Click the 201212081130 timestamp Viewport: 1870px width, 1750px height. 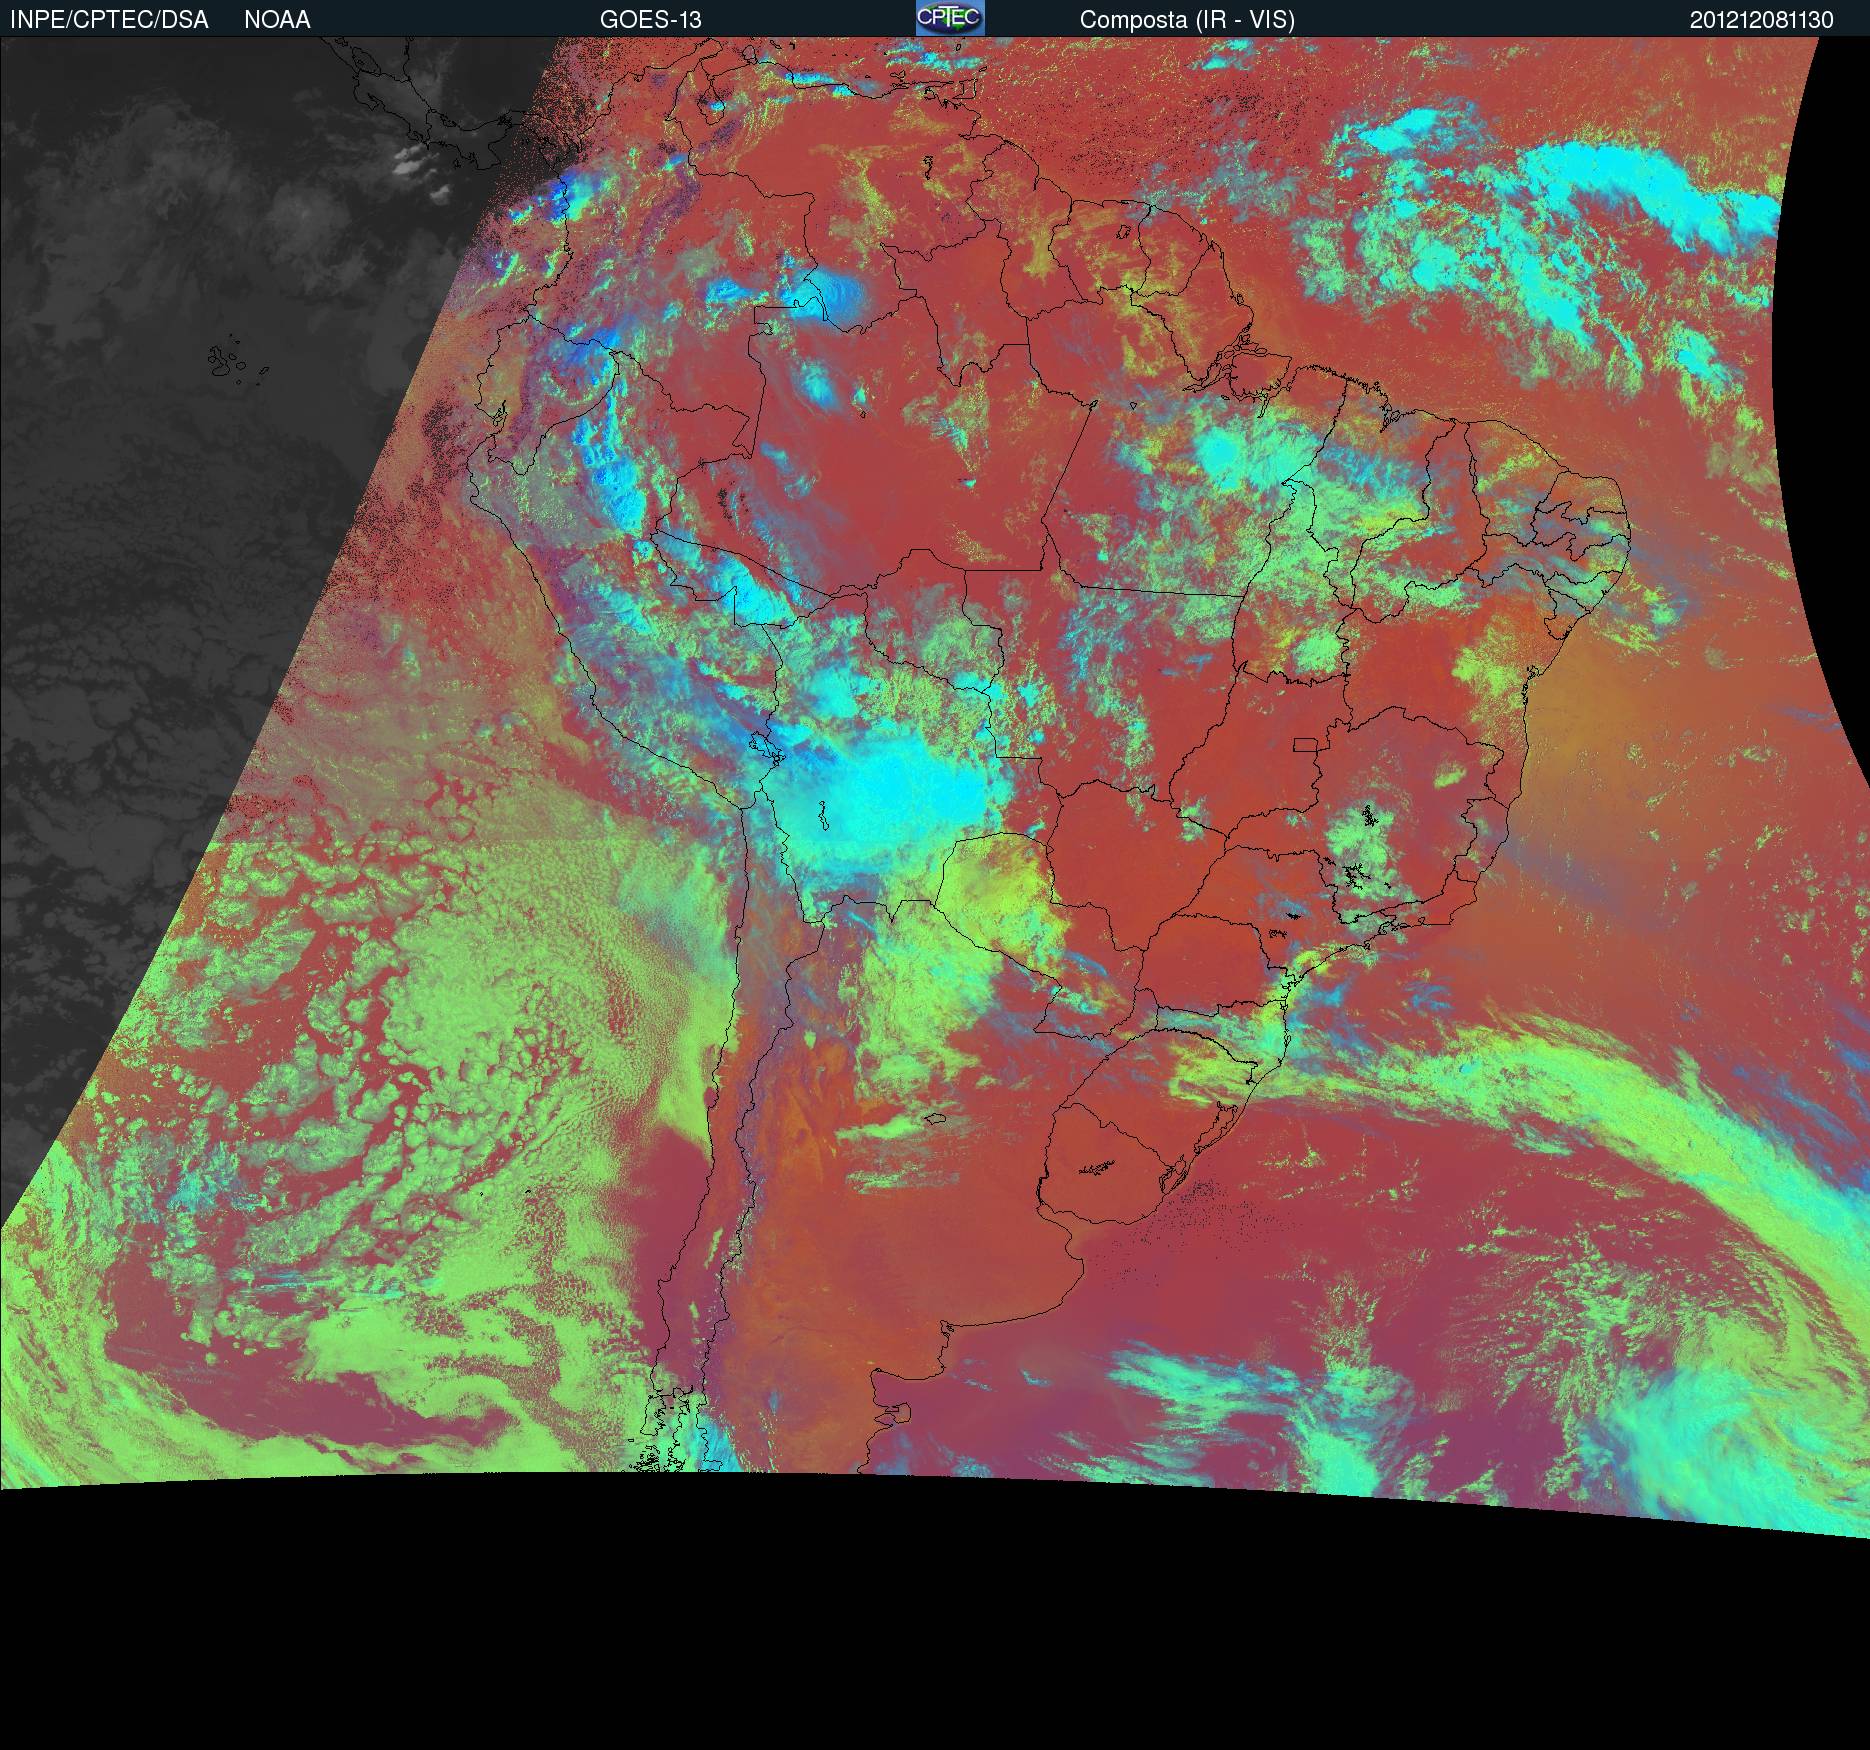coord(1762,20)
